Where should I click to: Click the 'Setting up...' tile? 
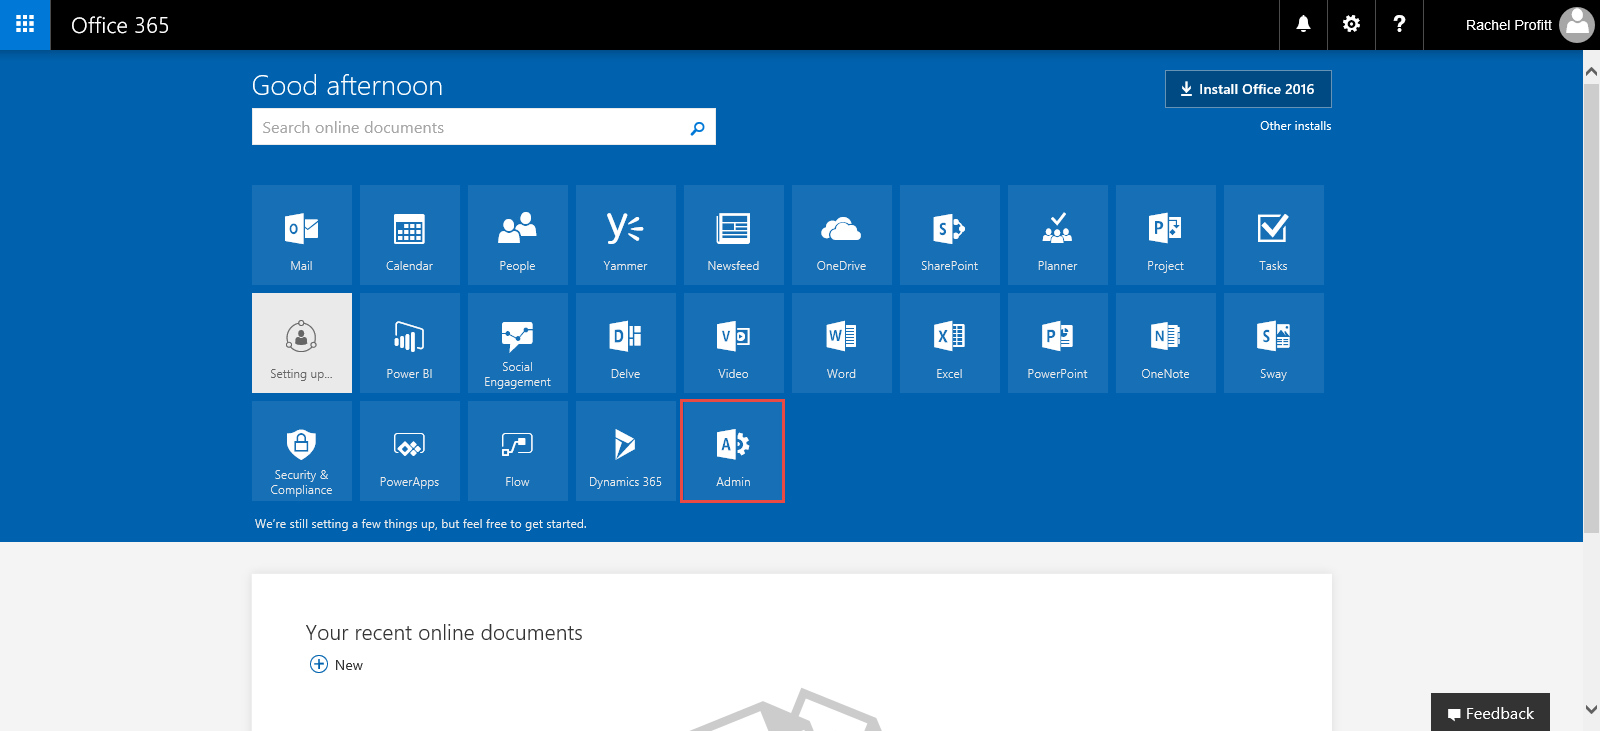tap(302, 343)
